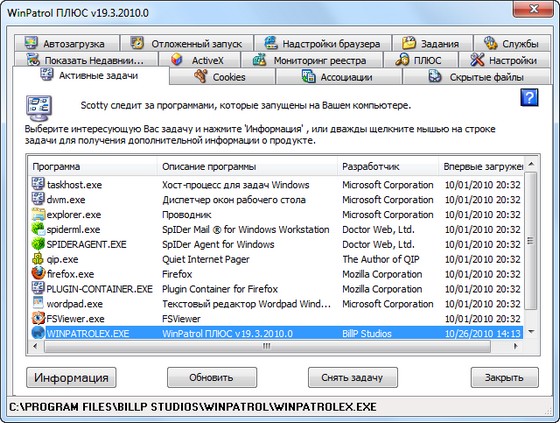560x423 pixels.
Task: Click the WINPATROLEX.EXE globe icon
Action: (x=38, y=333)
